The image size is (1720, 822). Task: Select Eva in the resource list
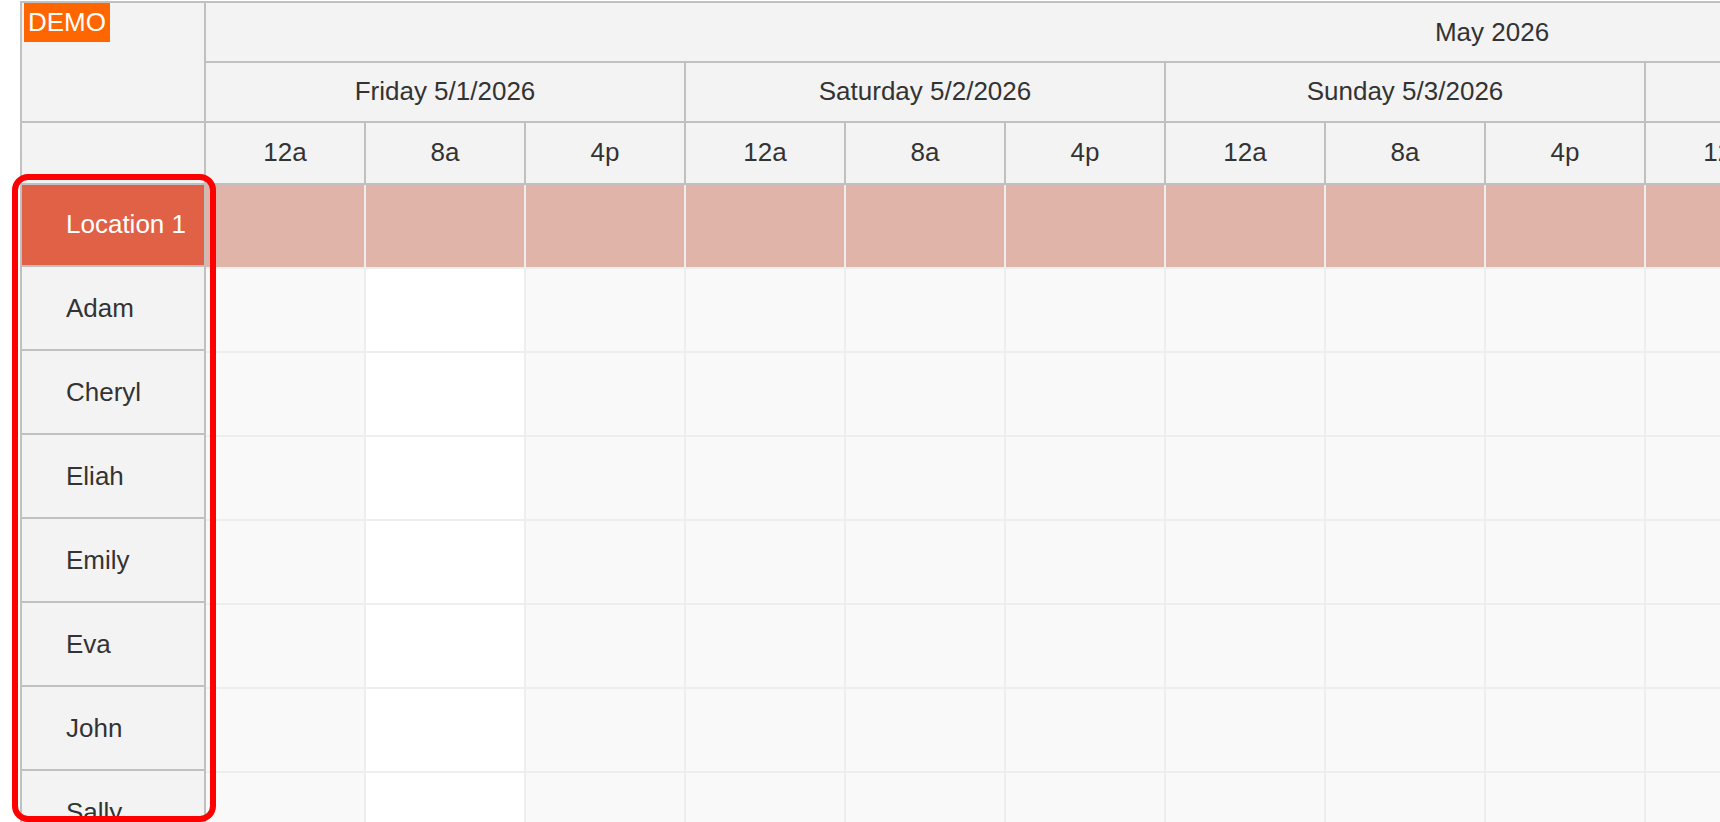click(x=113, y=645)
